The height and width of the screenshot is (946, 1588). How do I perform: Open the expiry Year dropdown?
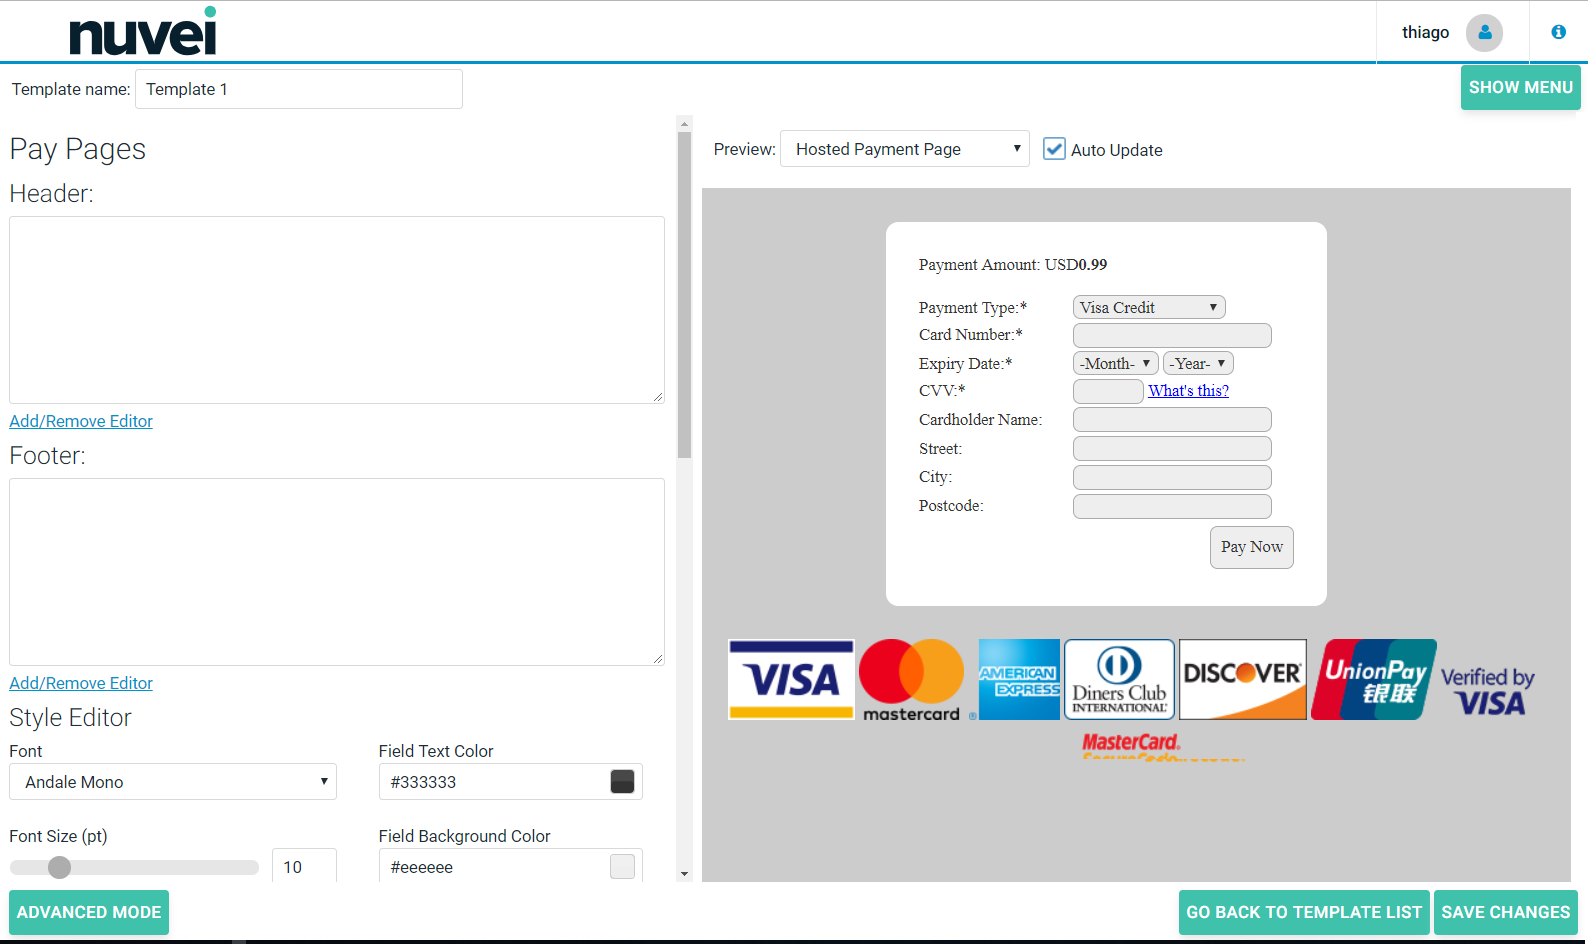coord(1198,363)
